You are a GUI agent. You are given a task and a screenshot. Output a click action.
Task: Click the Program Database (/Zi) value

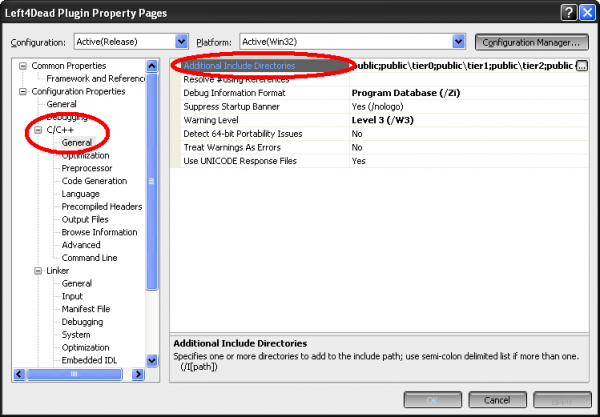[406, 93]
